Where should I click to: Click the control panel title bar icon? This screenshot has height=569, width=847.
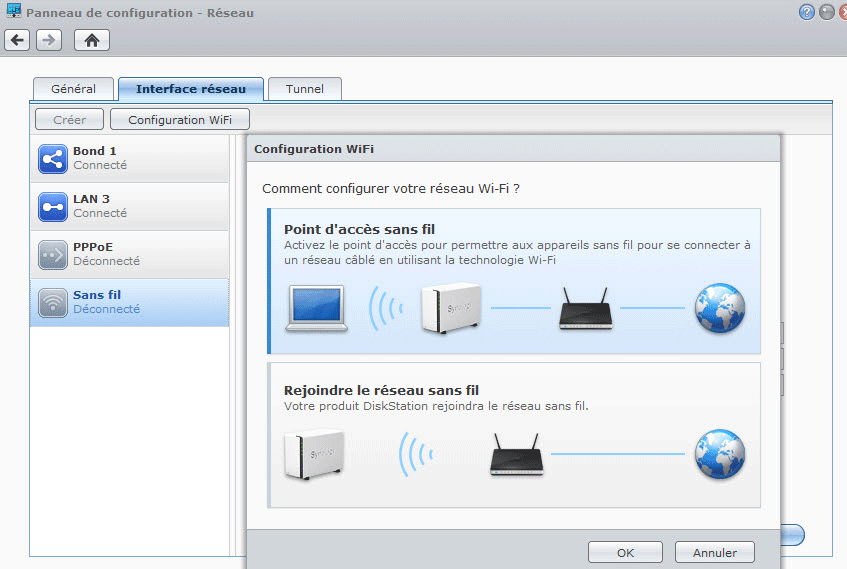[x=14, y=11]
